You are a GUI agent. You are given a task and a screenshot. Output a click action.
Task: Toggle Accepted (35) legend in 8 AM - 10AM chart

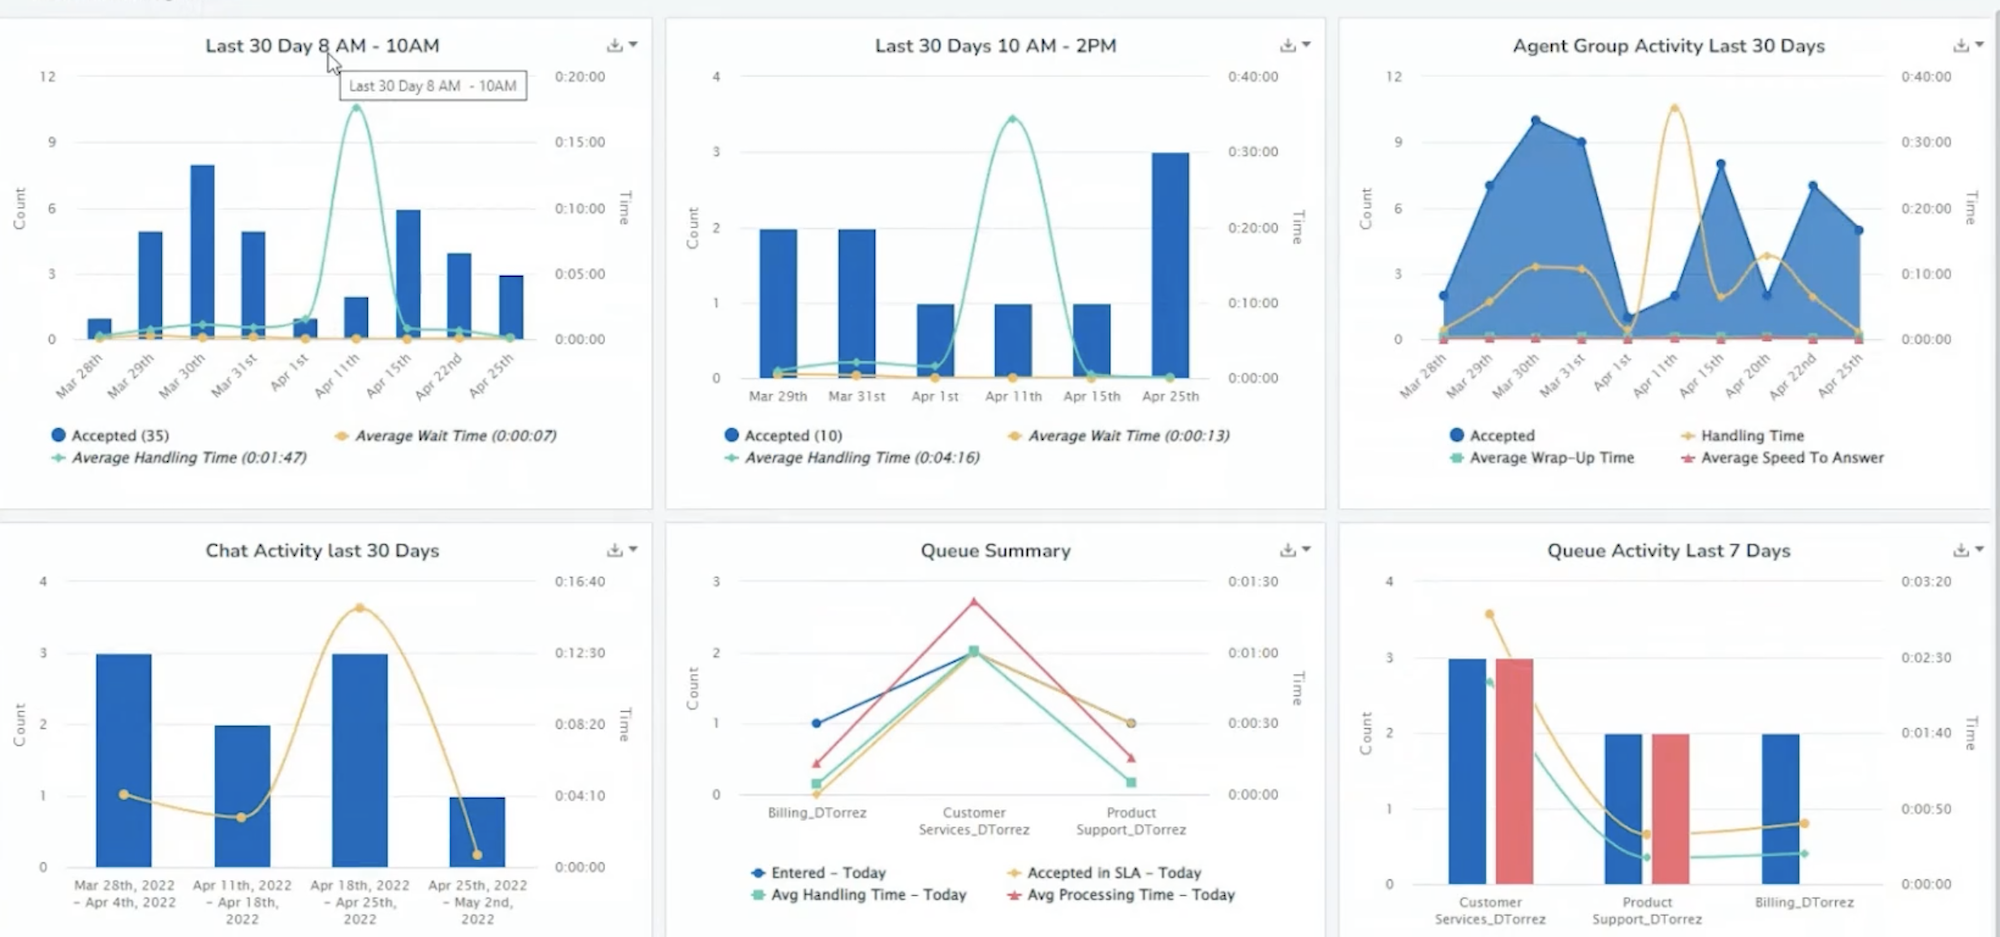[110, 435]
